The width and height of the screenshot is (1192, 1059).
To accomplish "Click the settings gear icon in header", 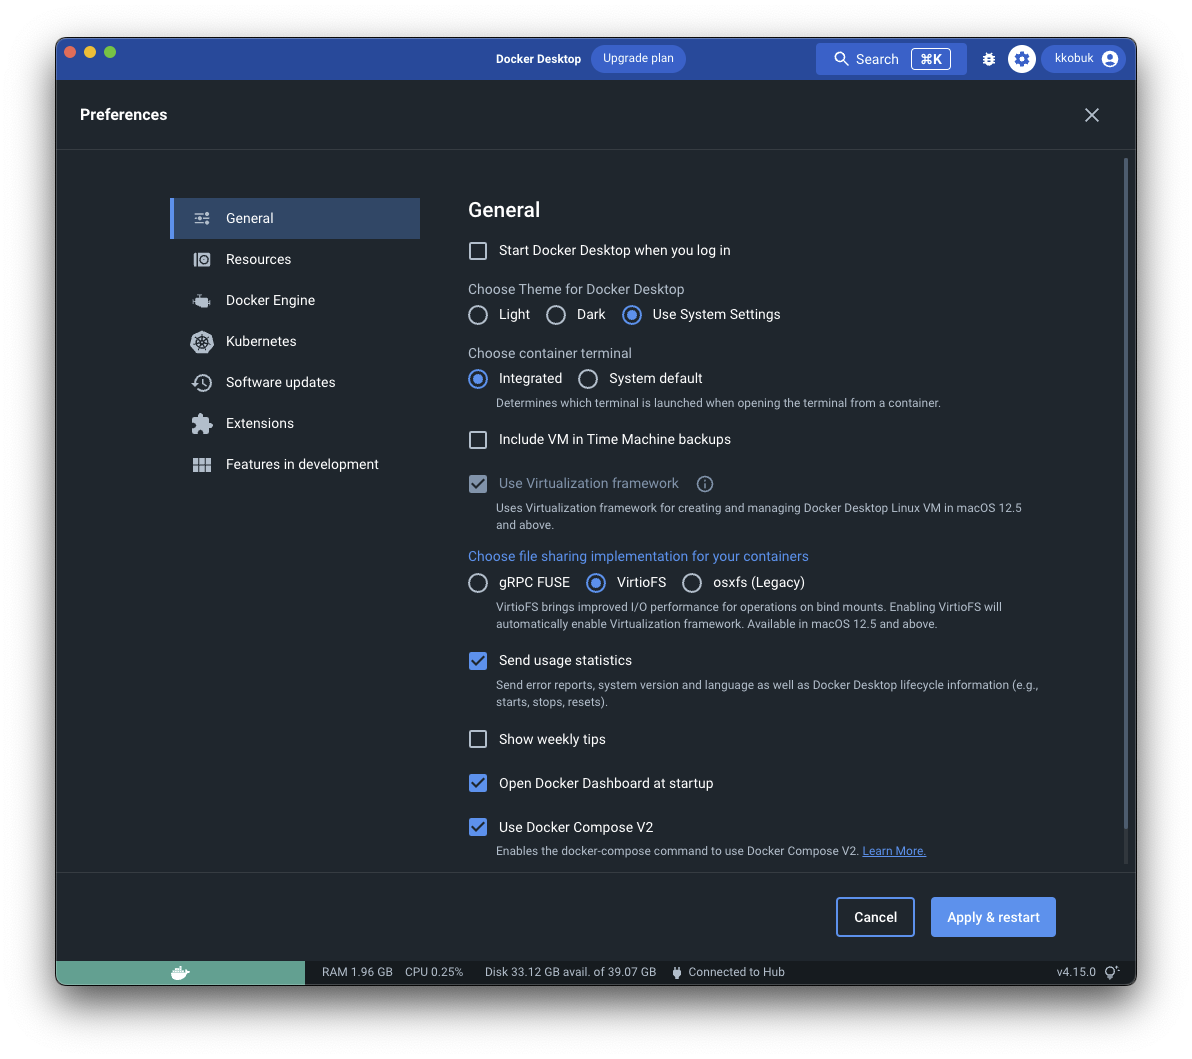I will pyautogui.click(x=1022, y=59).
